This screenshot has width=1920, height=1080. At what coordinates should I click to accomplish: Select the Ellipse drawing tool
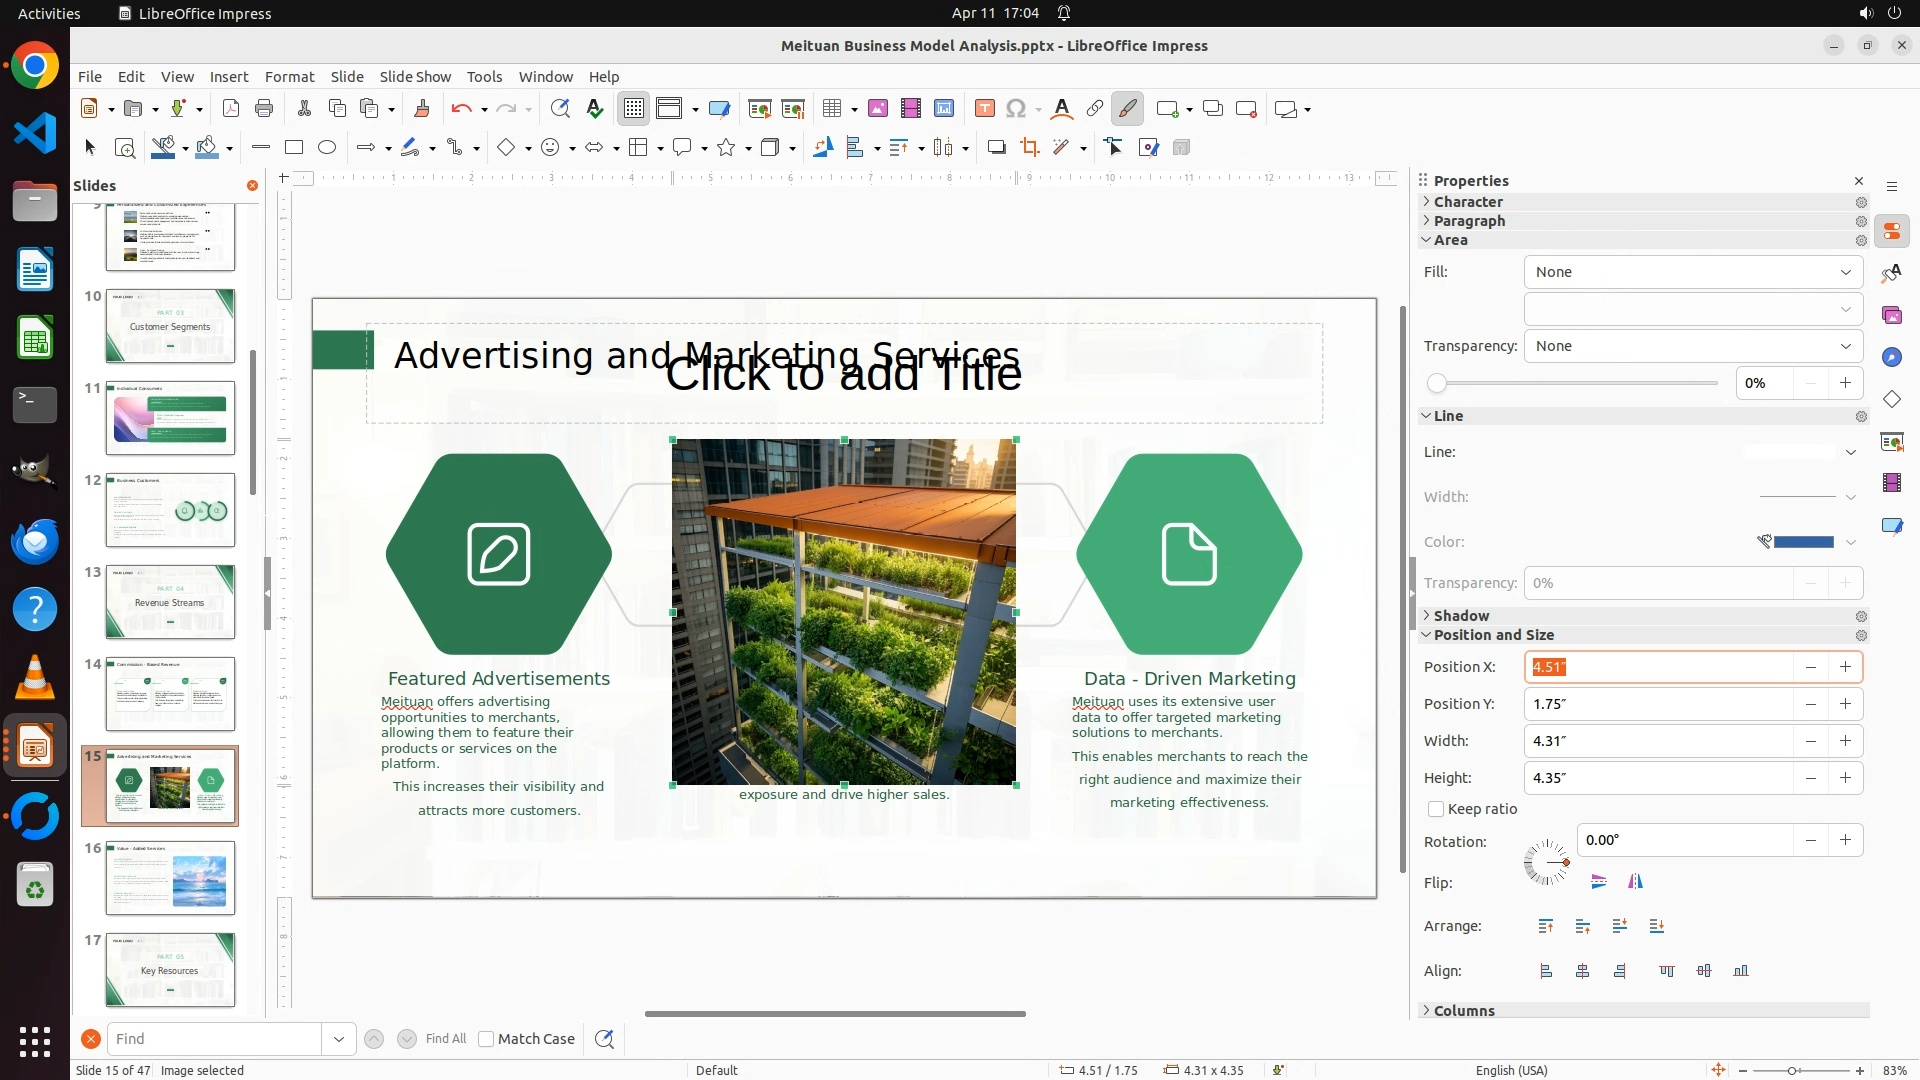click(x=327, y=148)
